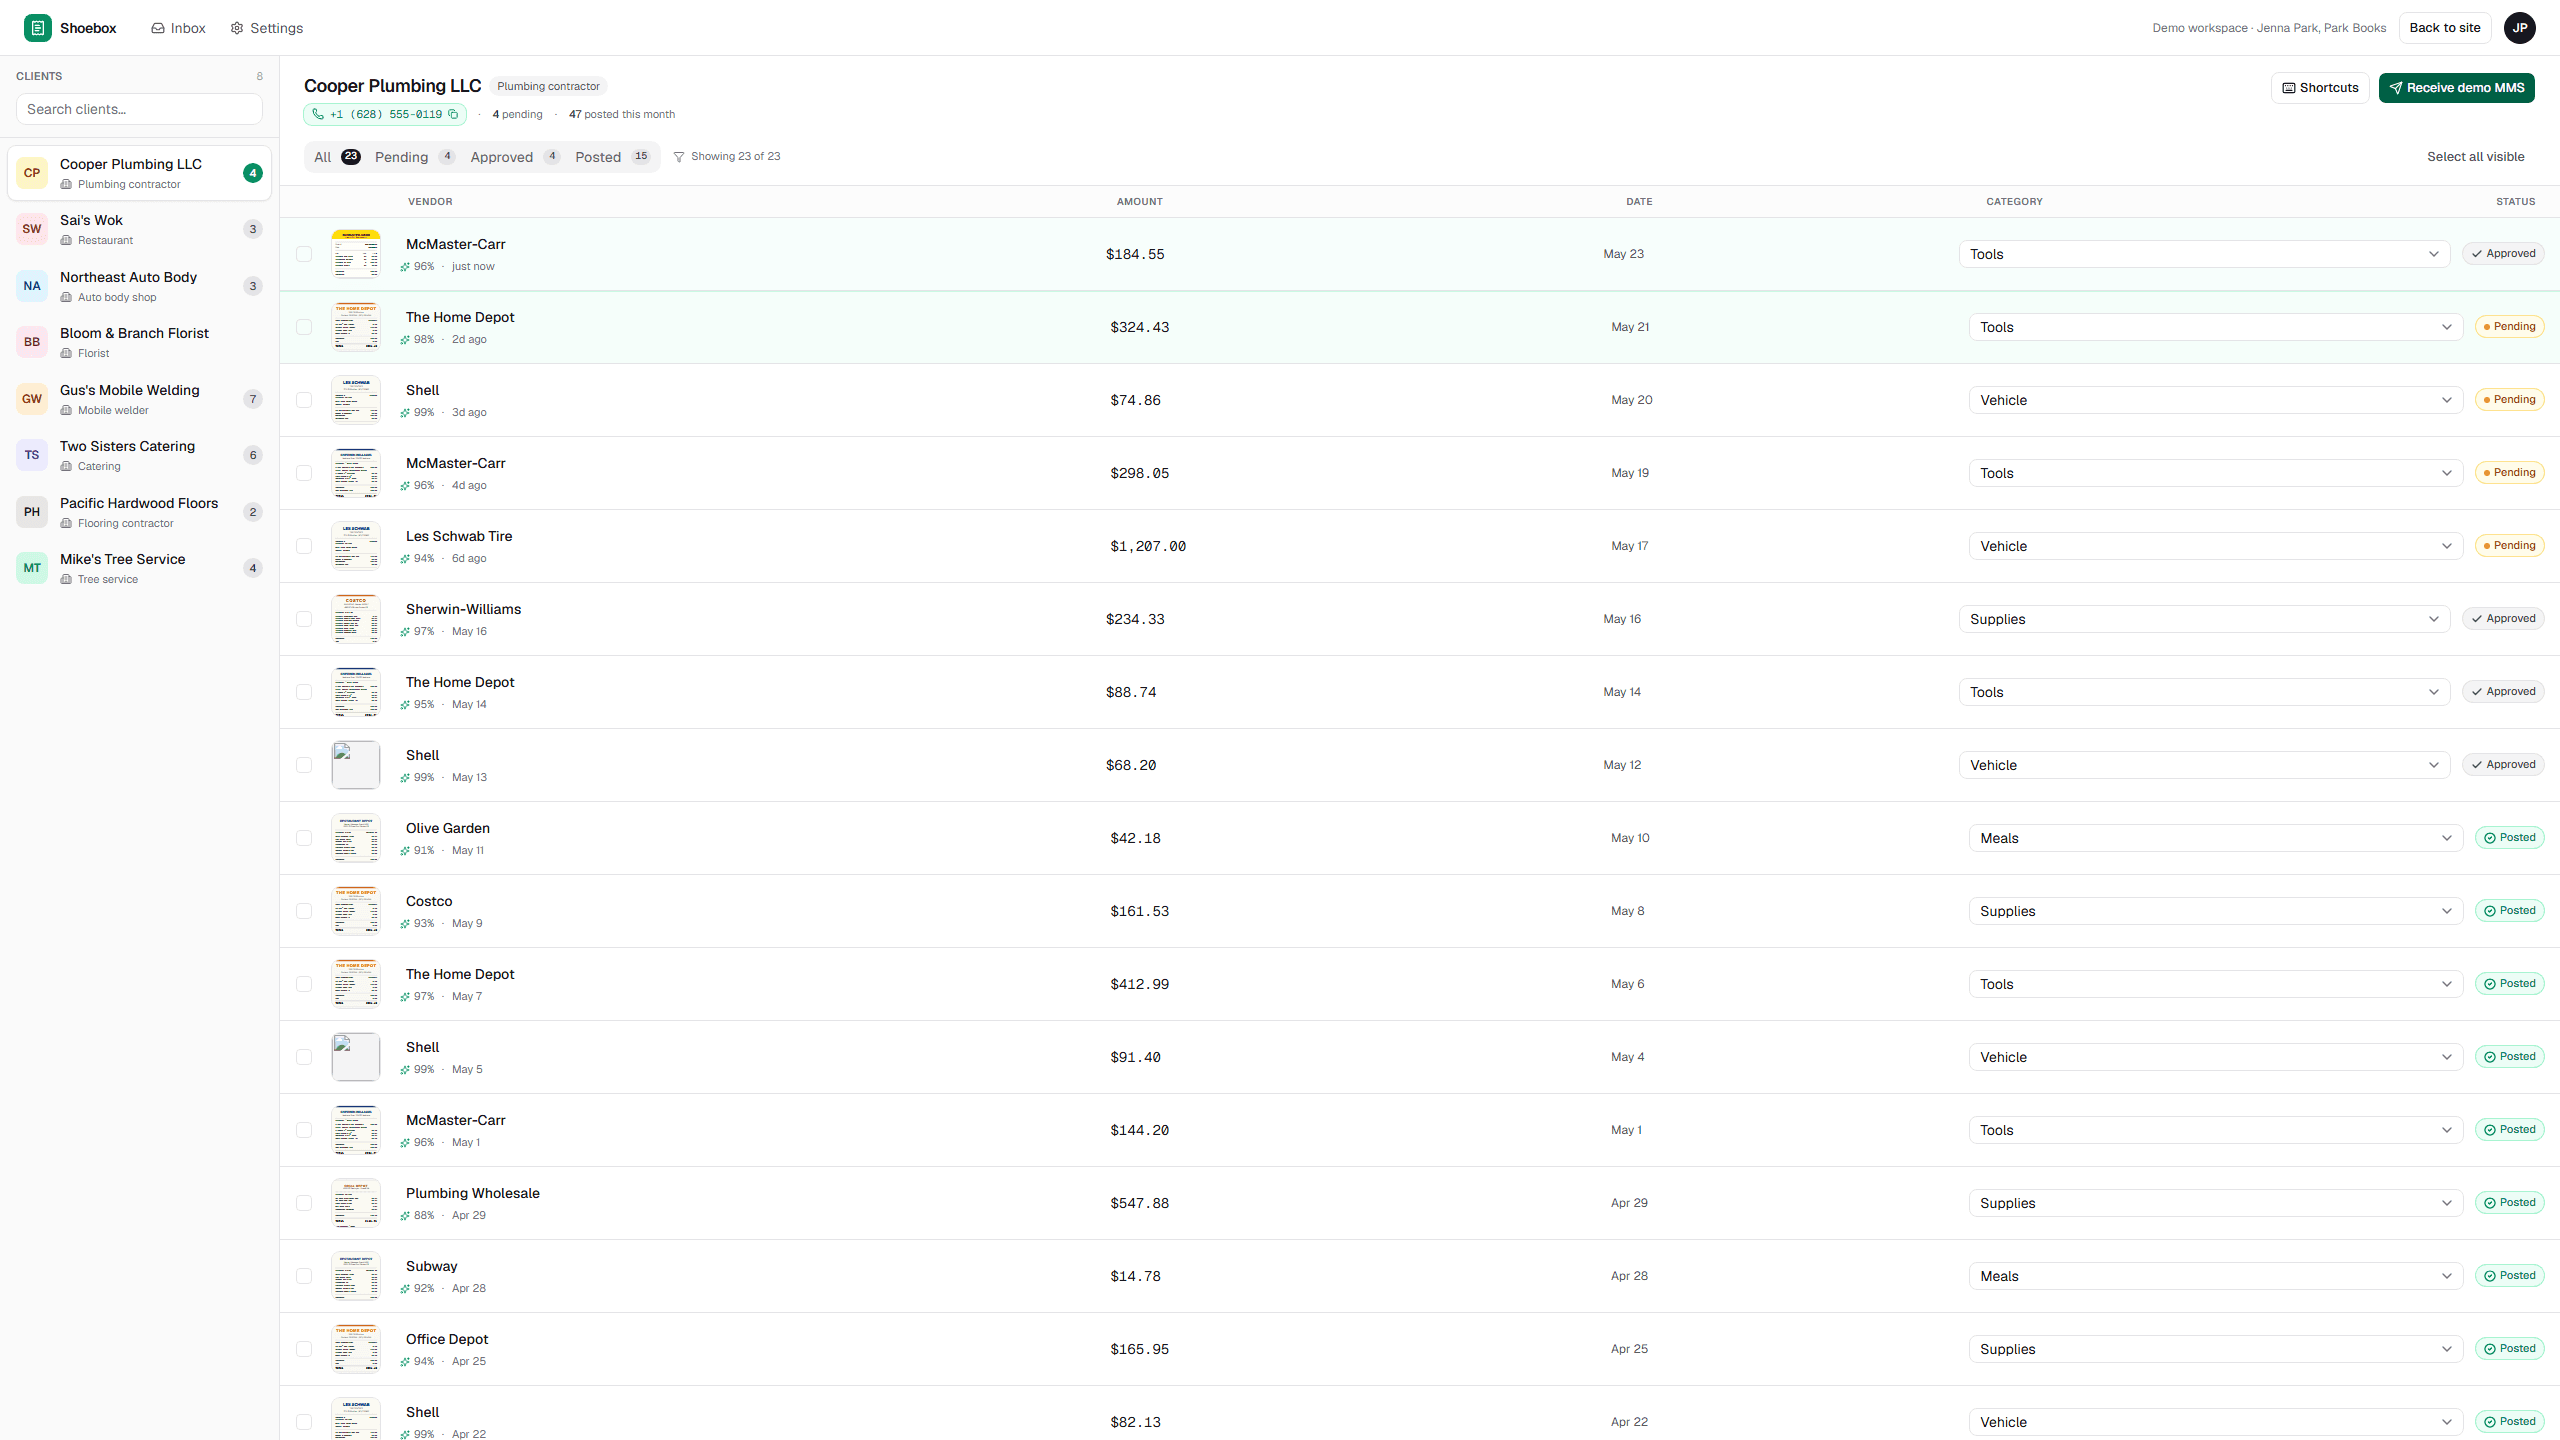This screenshot has width=2560, height=1440.
Task: Open Vehicle dropdown for Les Schwab Tire
Action: tap(2216, 546)
